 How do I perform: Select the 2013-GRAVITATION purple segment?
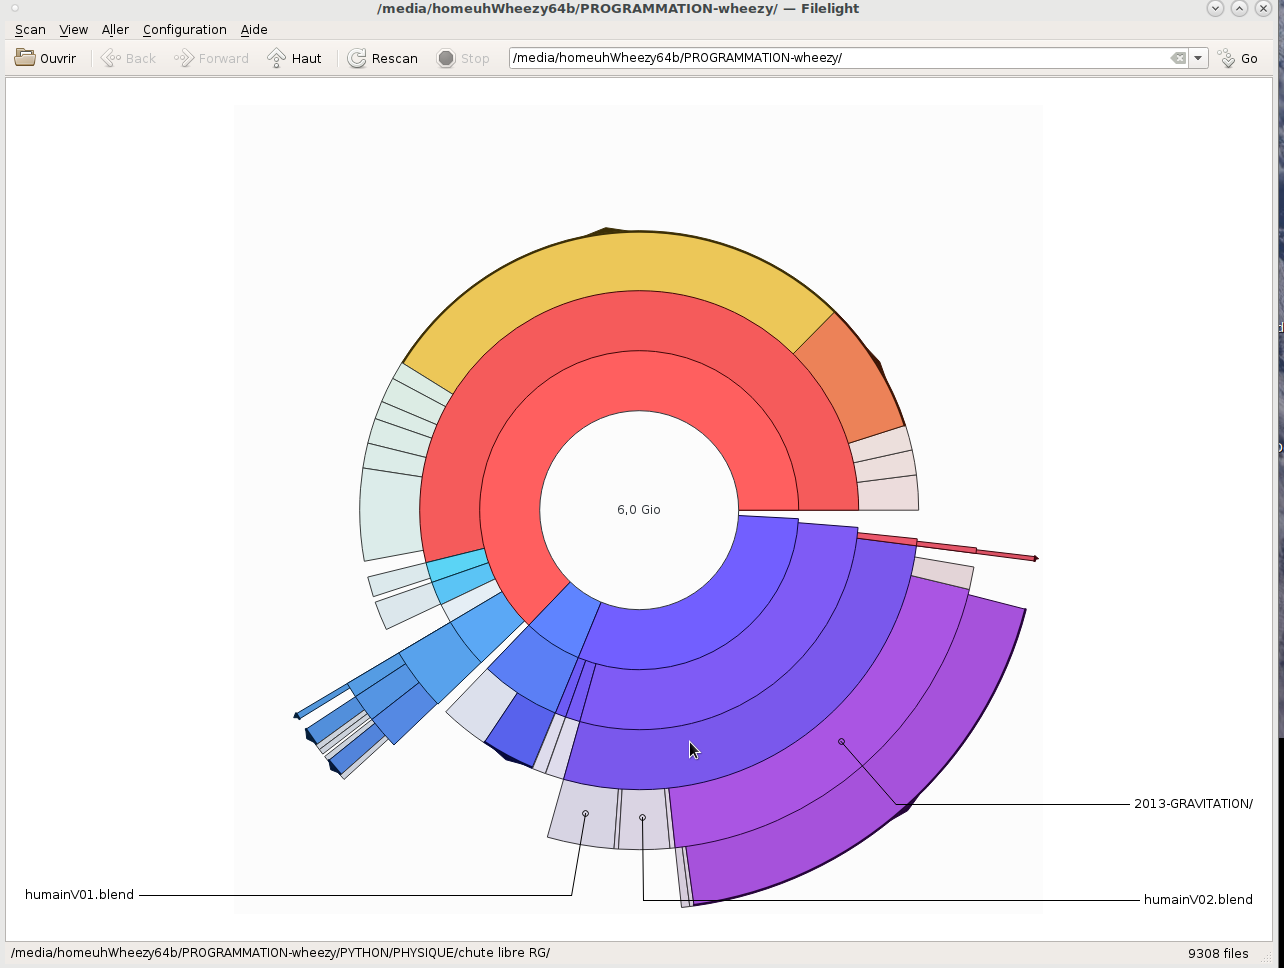(842, 741)
